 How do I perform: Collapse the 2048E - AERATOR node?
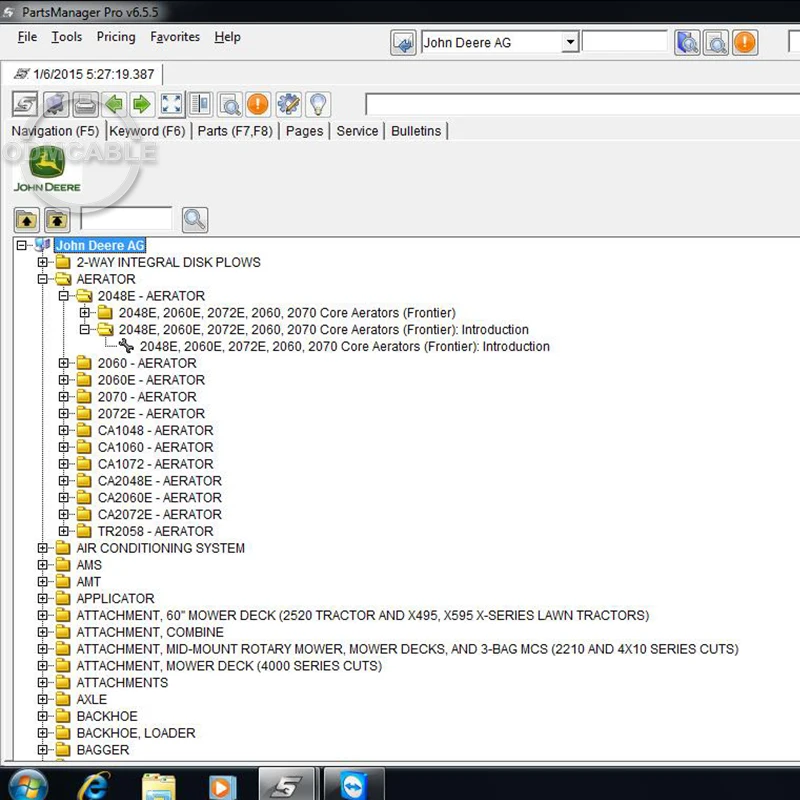[63, 296]
